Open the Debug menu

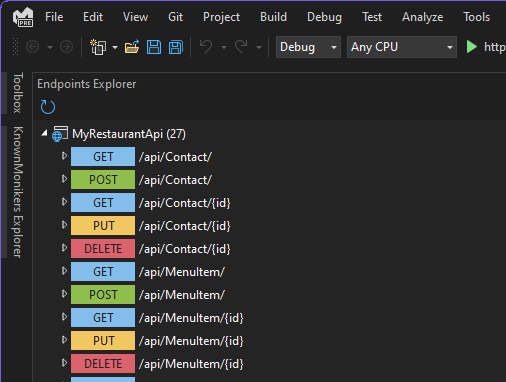pos(324,17)
